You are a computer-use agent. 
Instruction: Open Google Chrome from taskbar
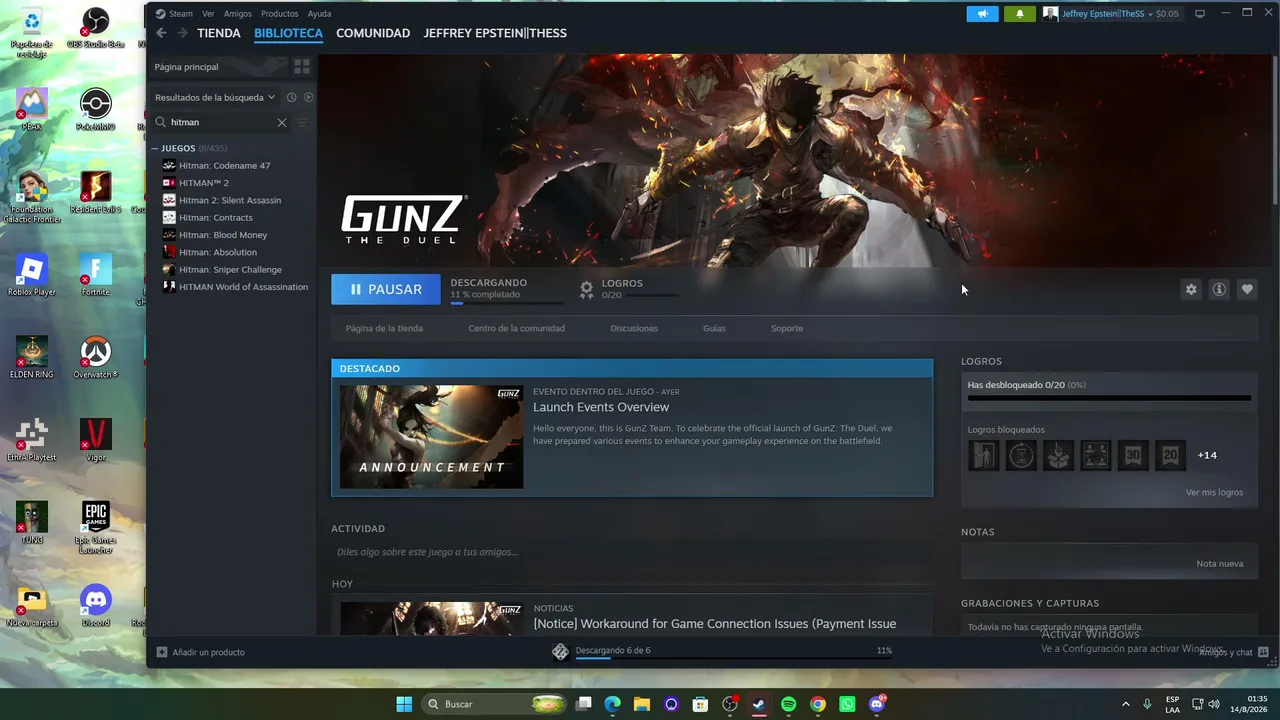point(818,704)
